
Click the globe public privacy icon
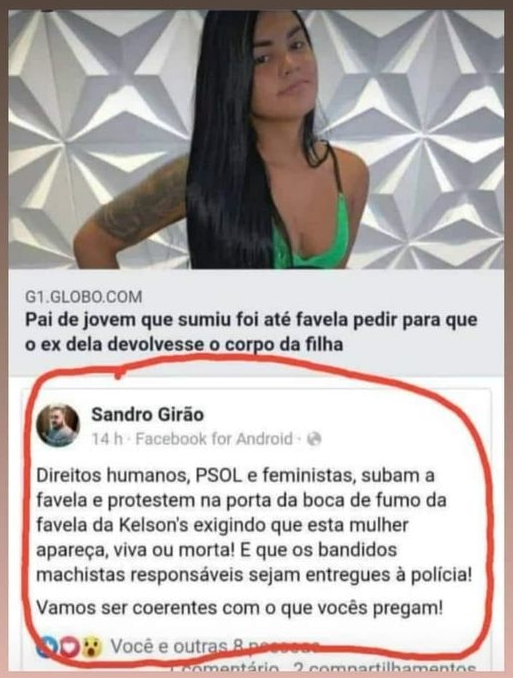pyautogui.click(x=314, y=439)
